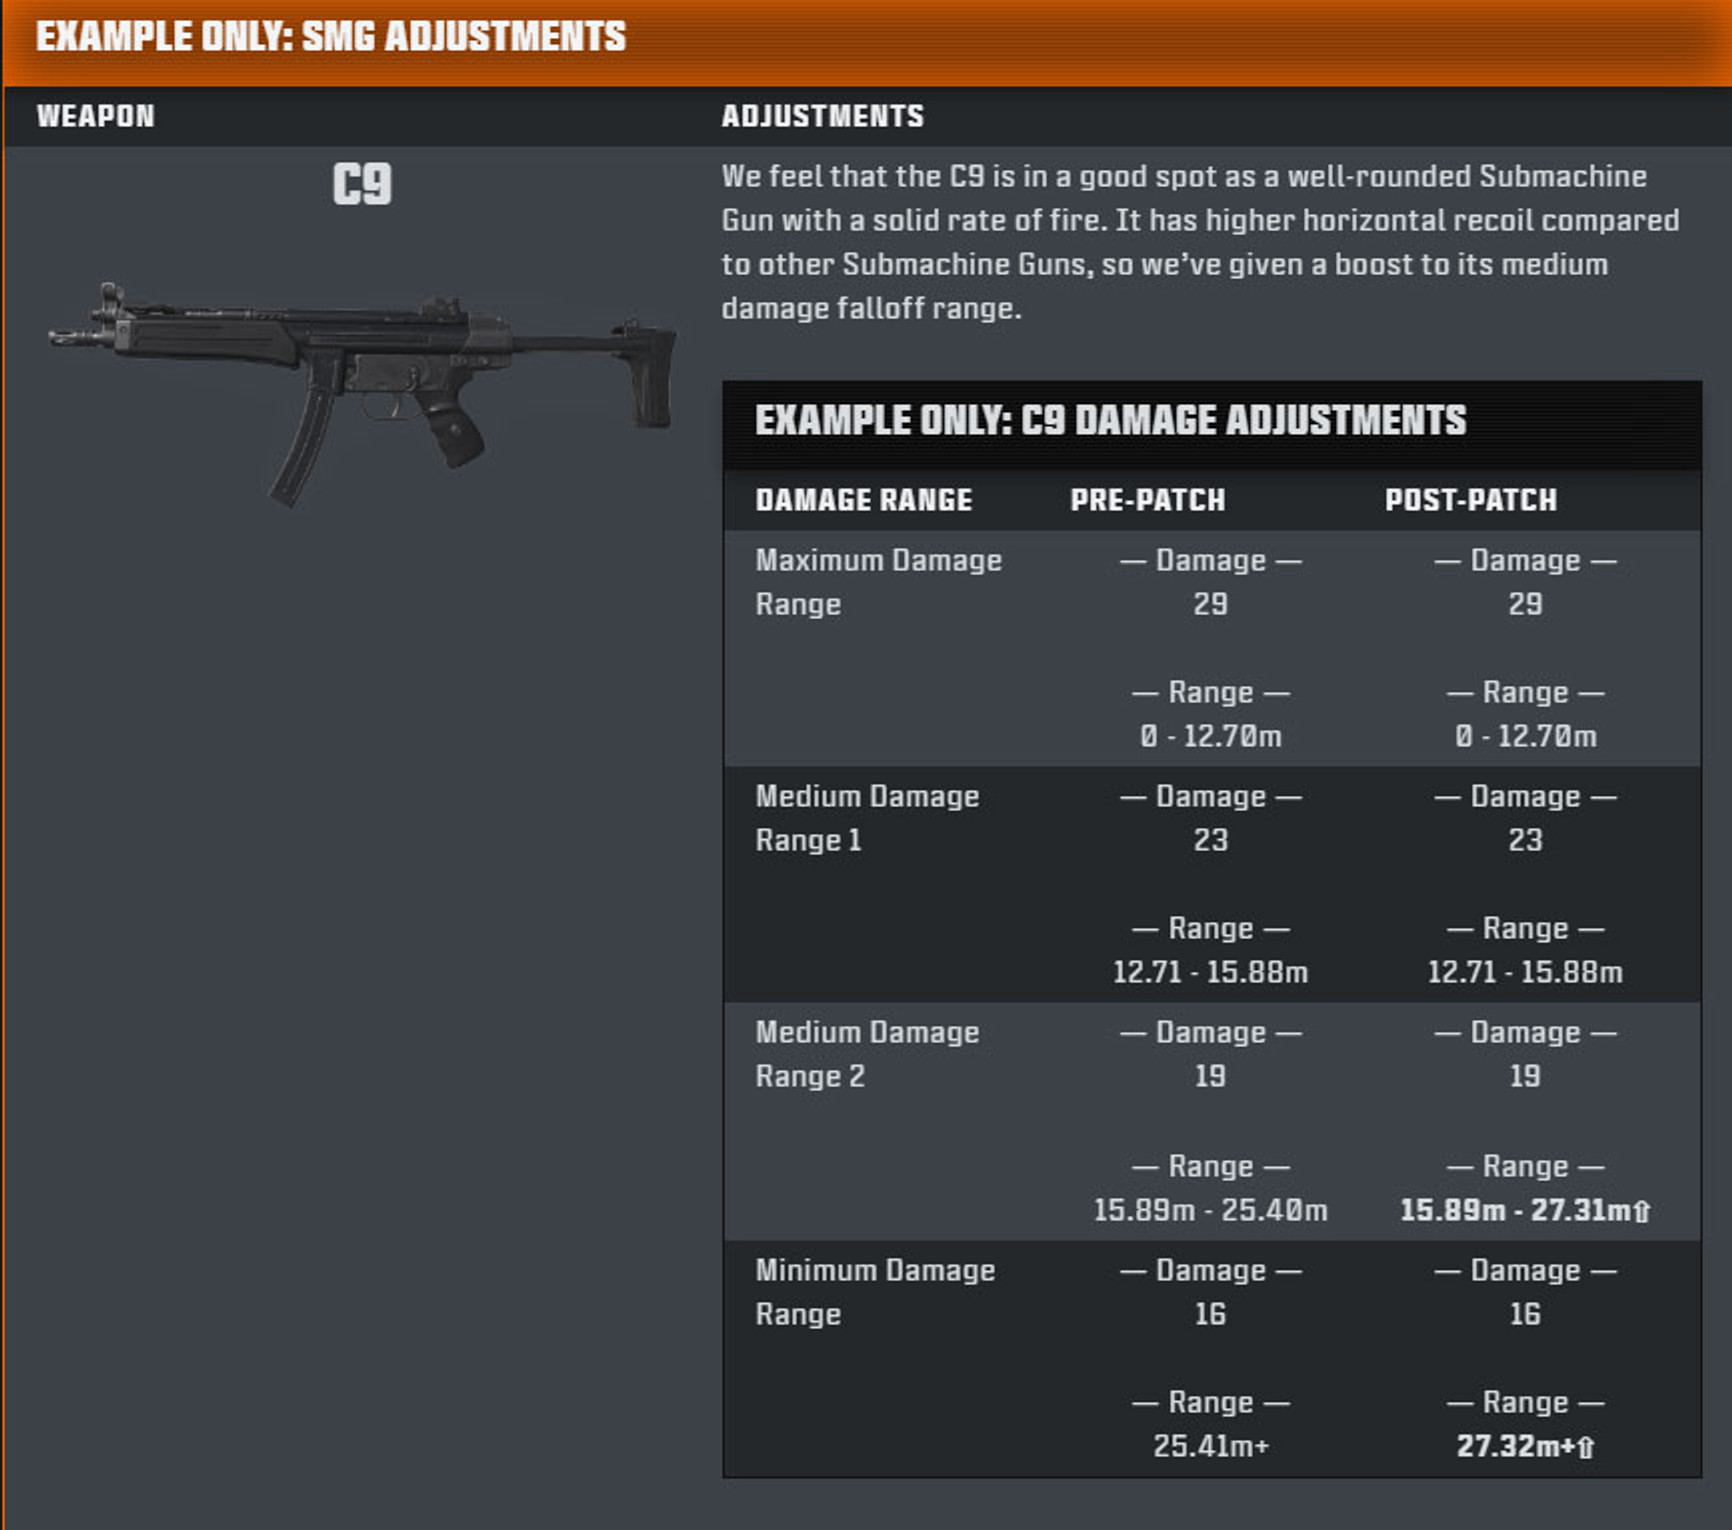Click the up arrow beside 27.32m+

1585,1447
